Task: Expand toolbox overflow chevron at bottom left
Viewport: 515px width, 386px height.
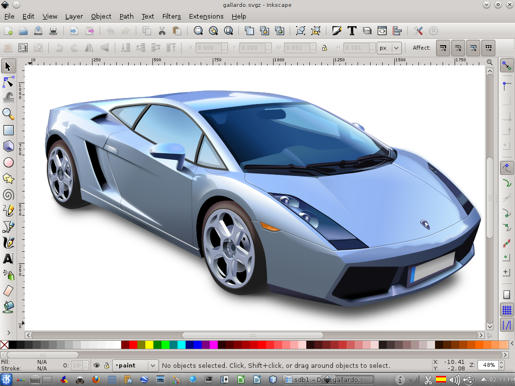Action: [9, 332]
